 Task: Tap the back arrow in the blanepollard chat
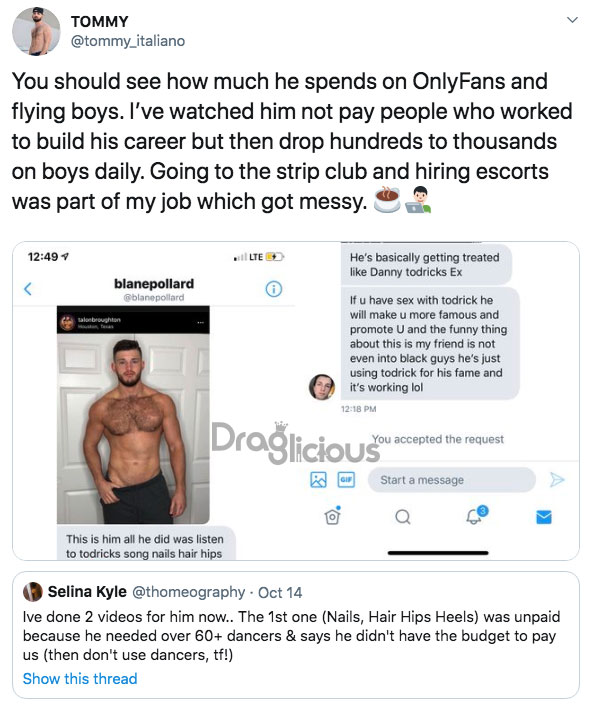click(x=28, y=288)
